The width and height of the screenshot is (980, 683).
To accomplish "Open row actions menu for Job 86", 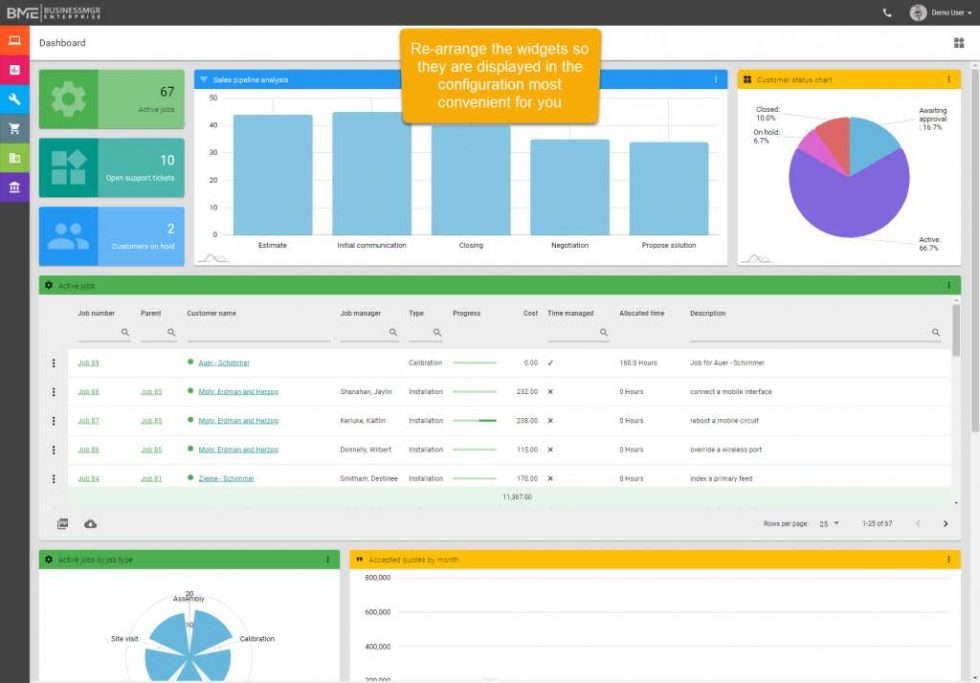I will pos(54,450).
